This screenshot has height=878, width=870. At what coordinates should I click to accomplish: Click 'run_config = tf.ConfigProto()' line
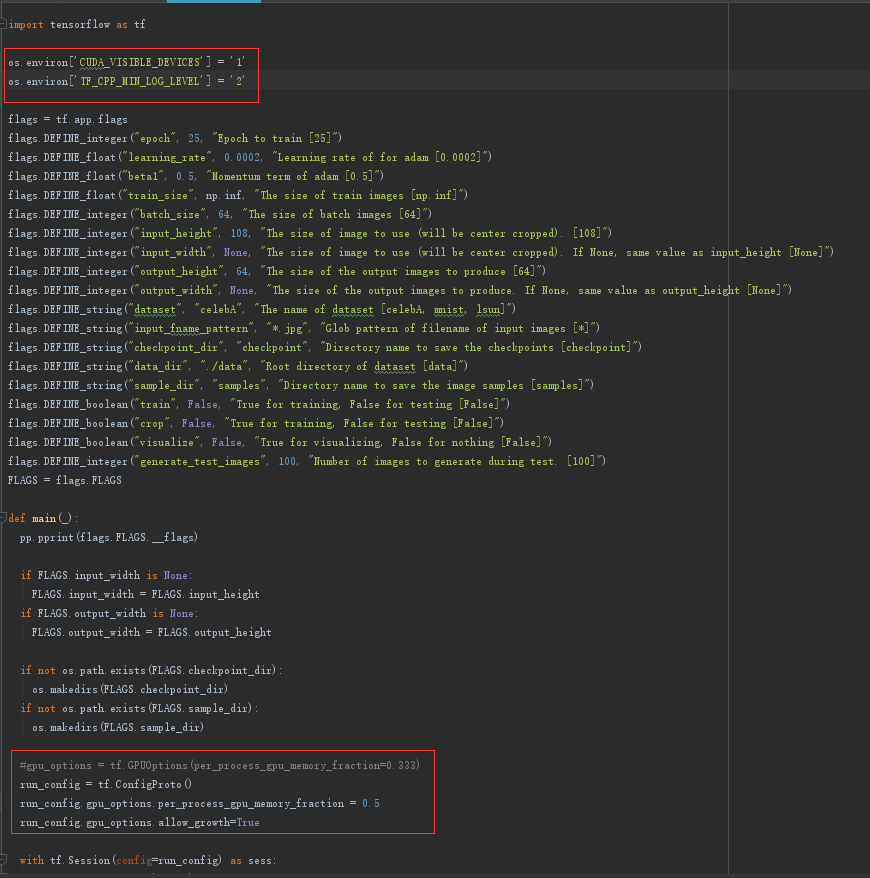point(106,784)
